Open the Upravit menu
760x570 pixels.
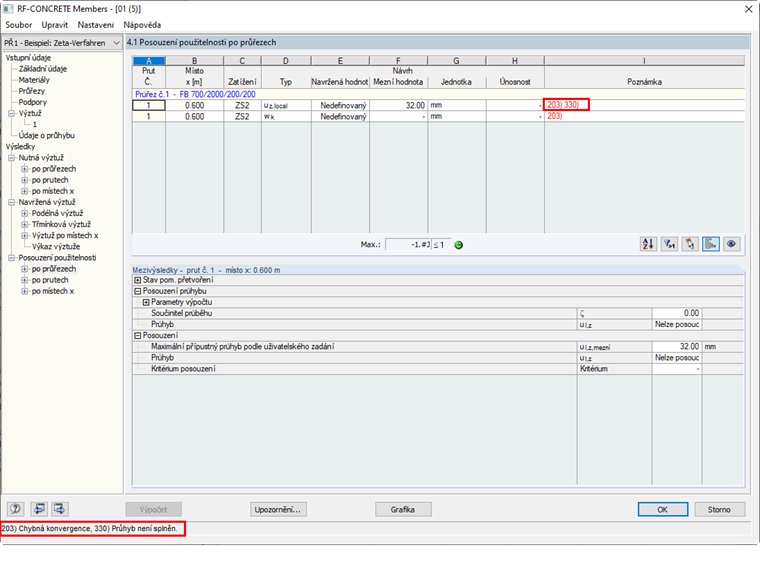coord(55,25)
